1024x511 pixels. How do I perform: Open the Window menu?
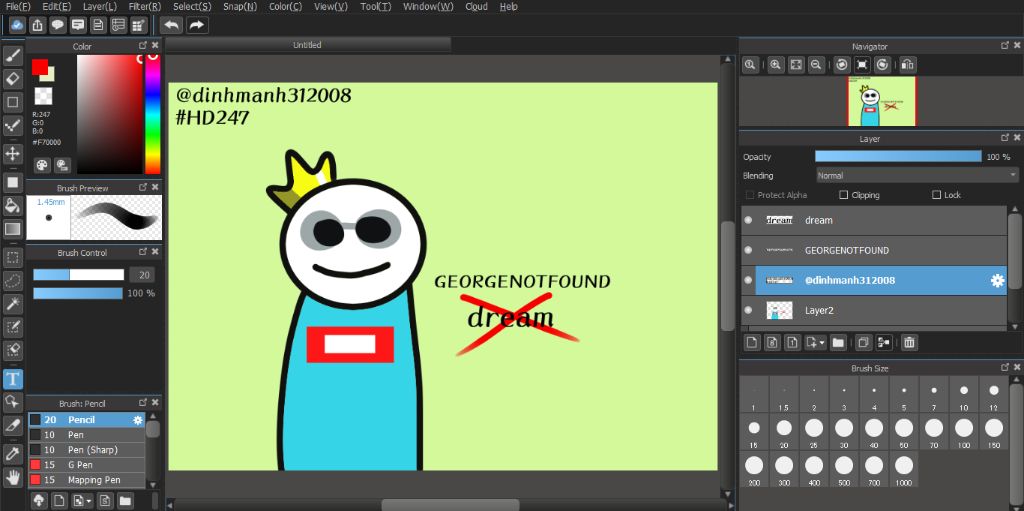(428, 7)
